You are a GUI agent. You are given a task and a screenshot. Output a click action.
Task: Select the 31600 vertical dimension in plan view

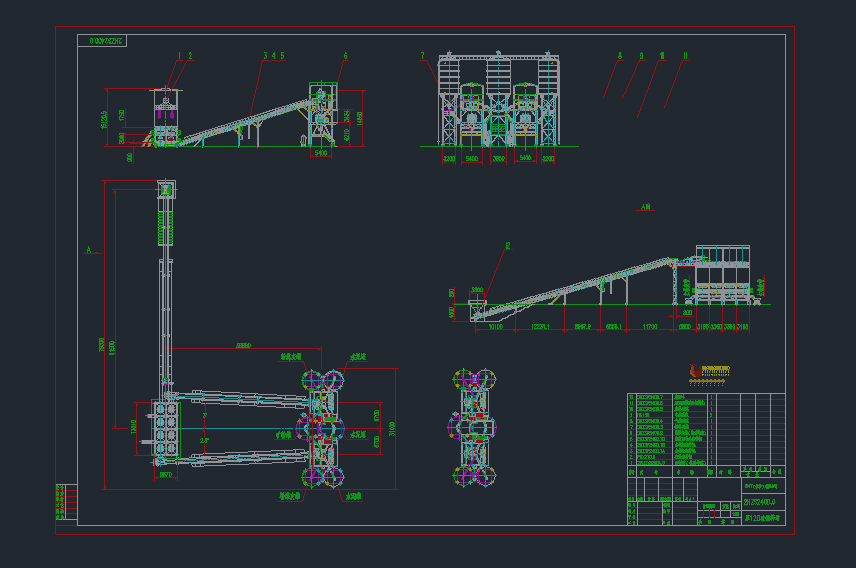pyautogui.click(x=392, y=430)
